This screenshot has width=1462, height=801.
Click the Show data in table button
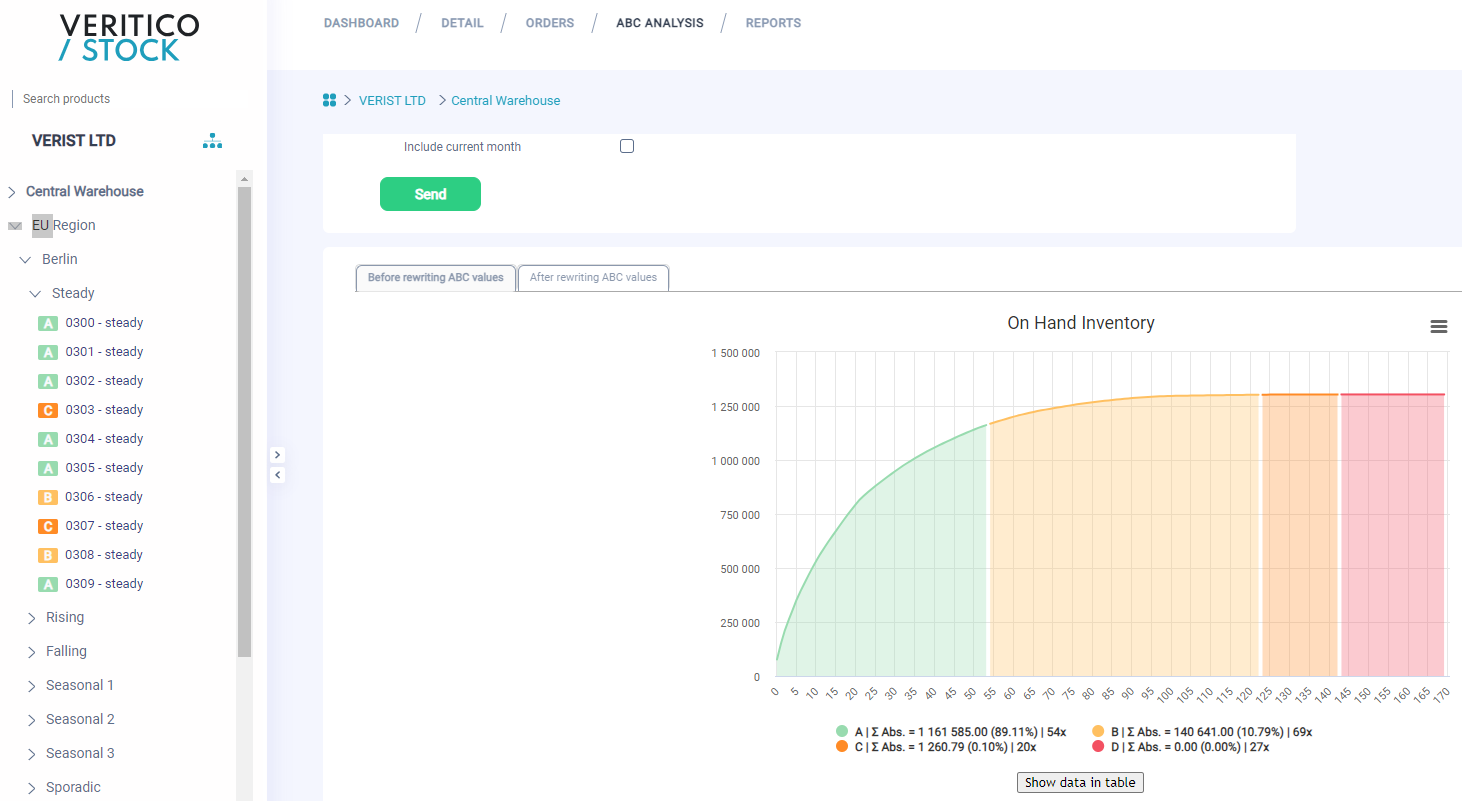click(1079, 782)
